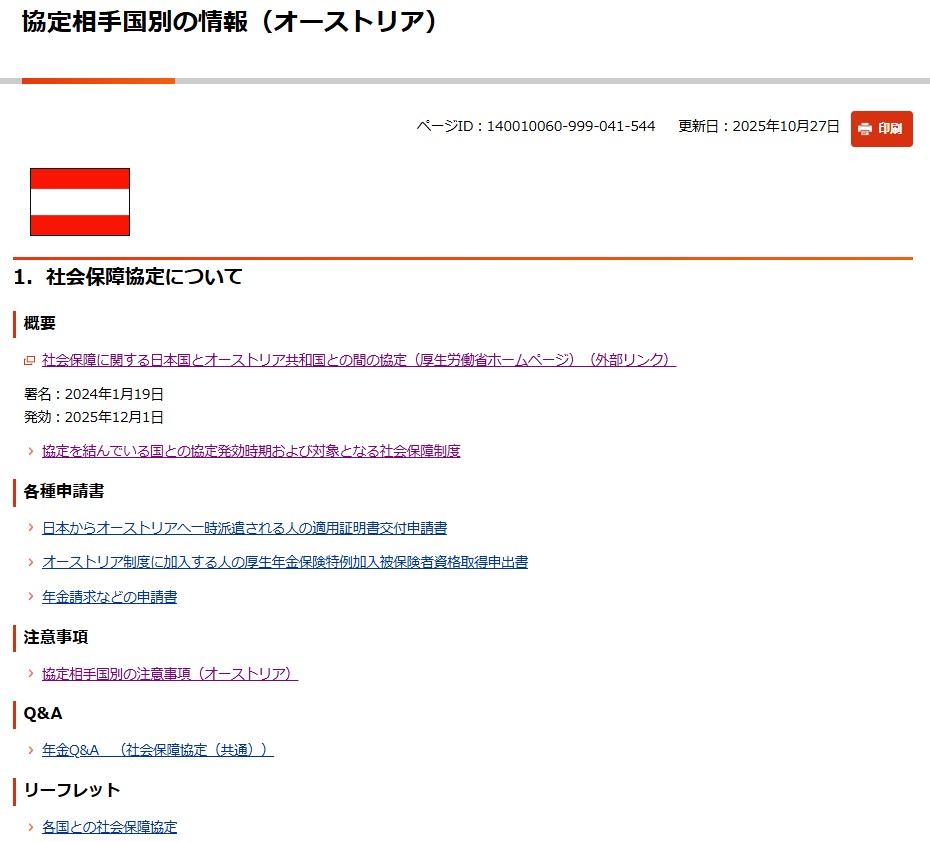The width and height of the screenshot is (930, 842).
Task: Click the chevron before 各国との社会保障協定
Action: tap(31, 828)
